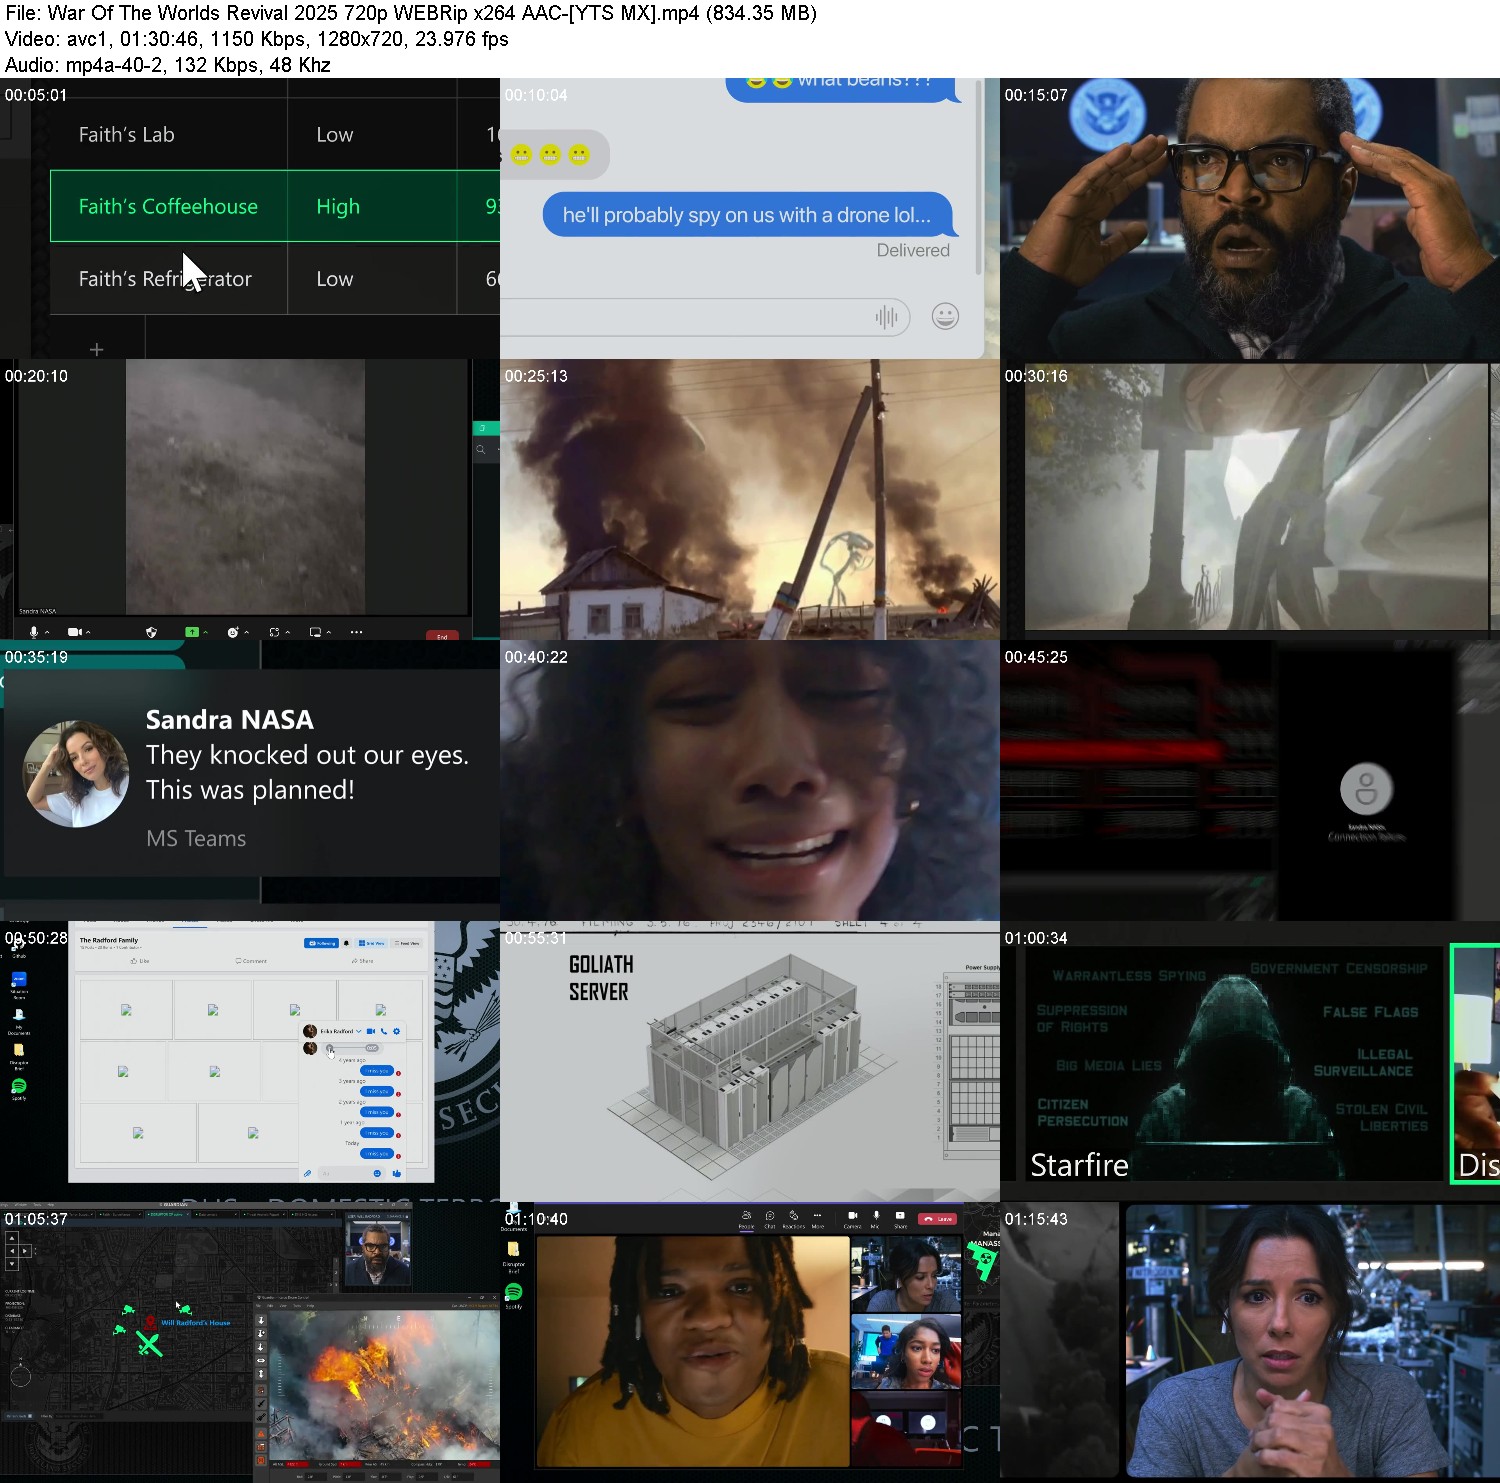The height and width of the screenshot is (1483, 1500).
Task: Send a thumbs-up in the chat popup
Action: point(397,1173)
